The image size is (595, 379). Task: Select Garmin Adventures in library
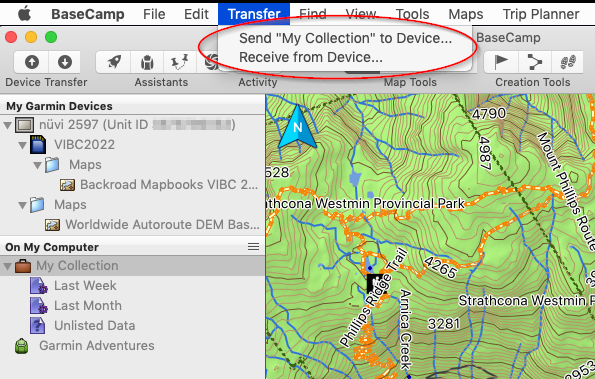(x=97, y=346)
